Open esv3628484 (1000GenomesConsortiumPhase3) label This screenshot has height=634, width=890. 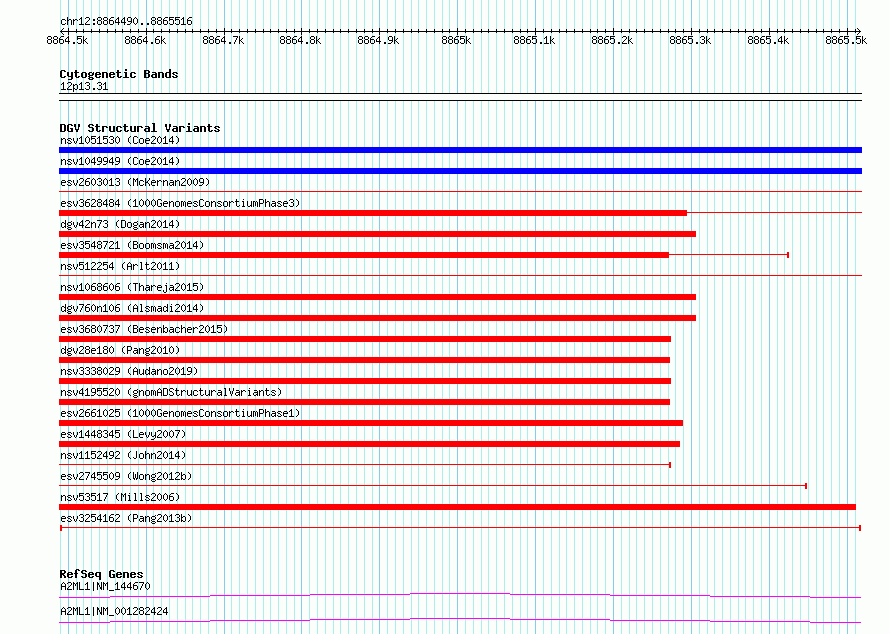(x=180, y=203)
